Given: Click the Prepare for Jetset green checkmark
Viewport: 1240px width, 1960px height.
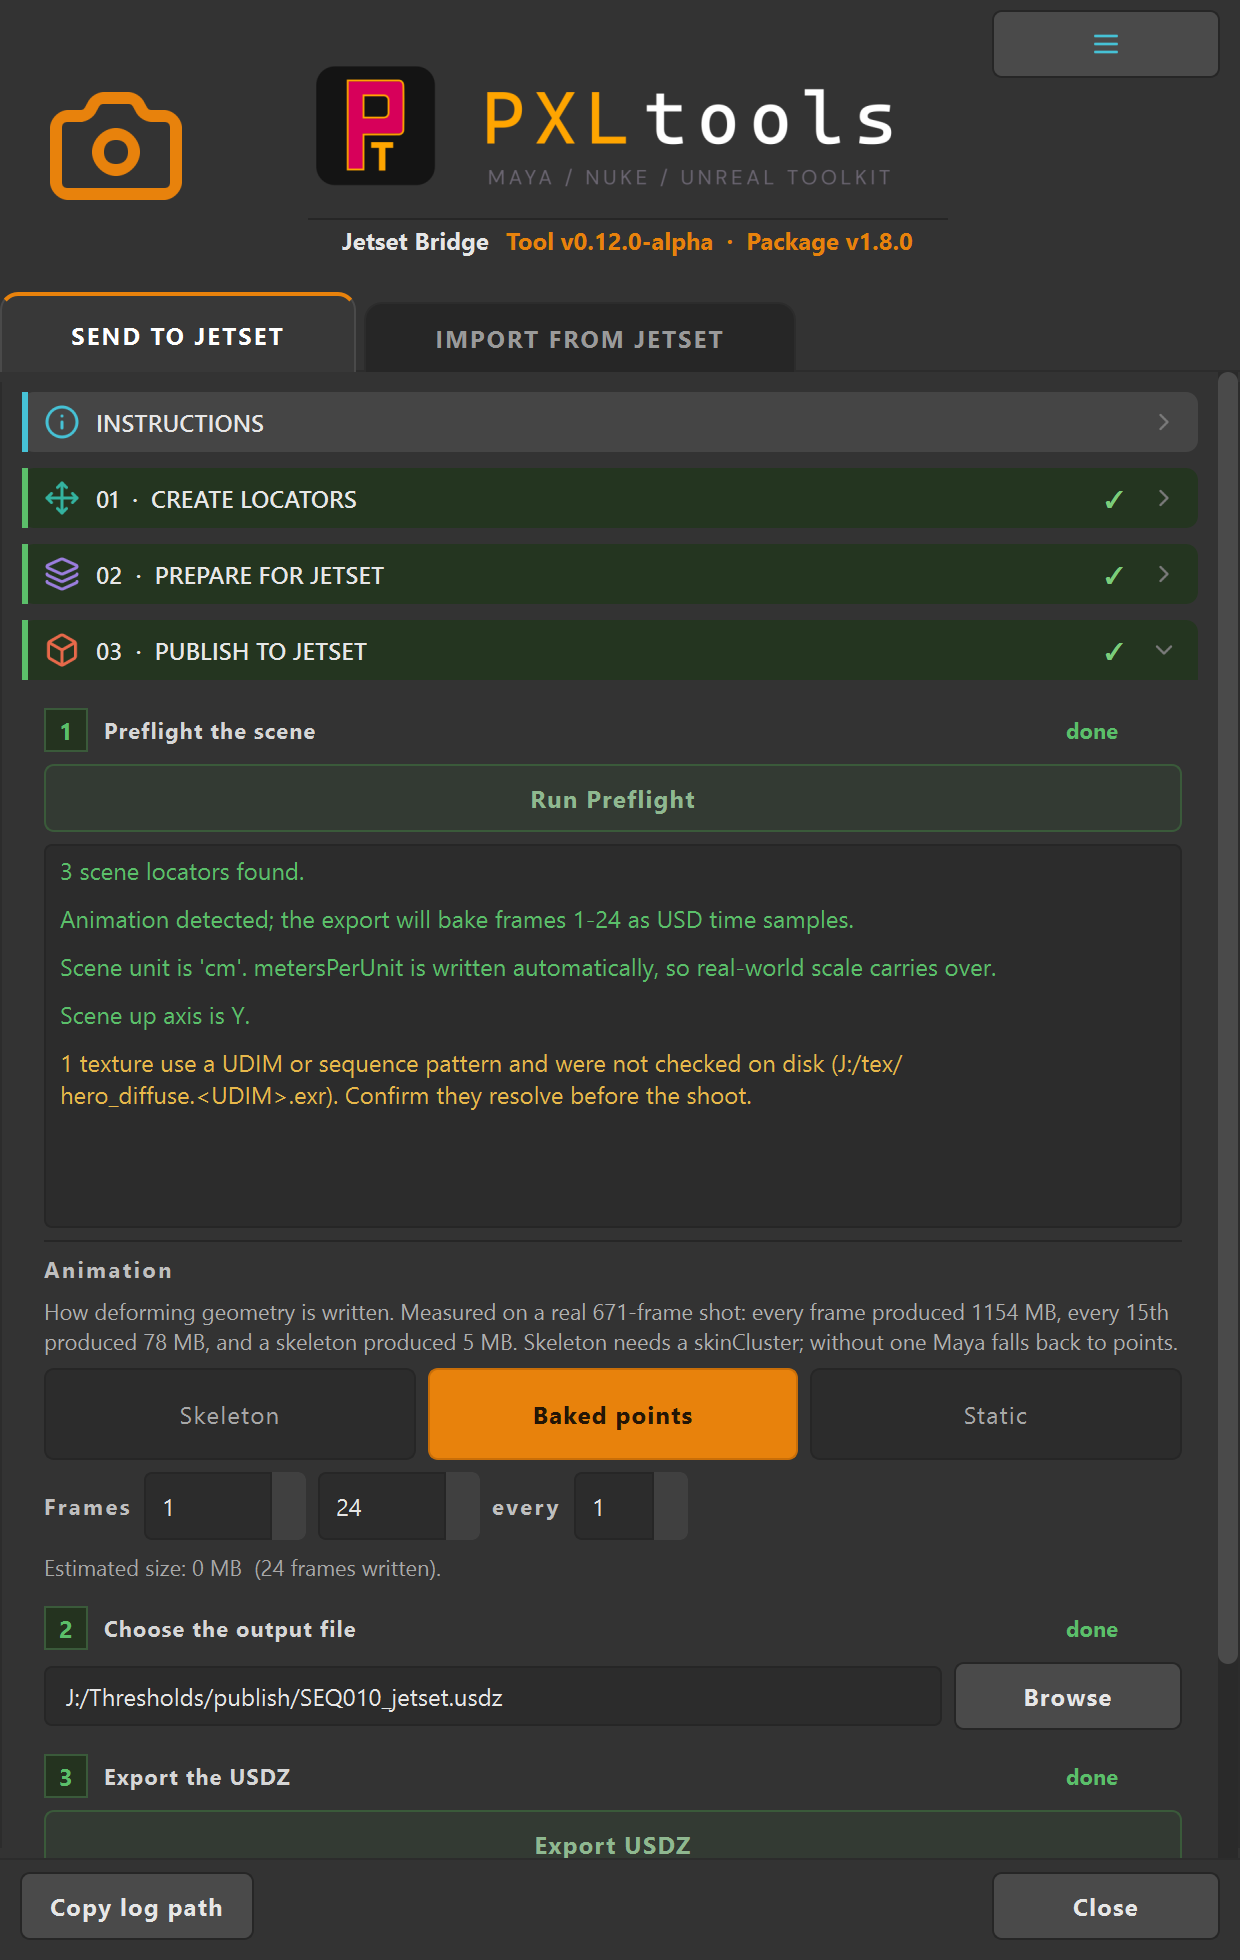Looking at the screenshot, I should (1113, 575).
